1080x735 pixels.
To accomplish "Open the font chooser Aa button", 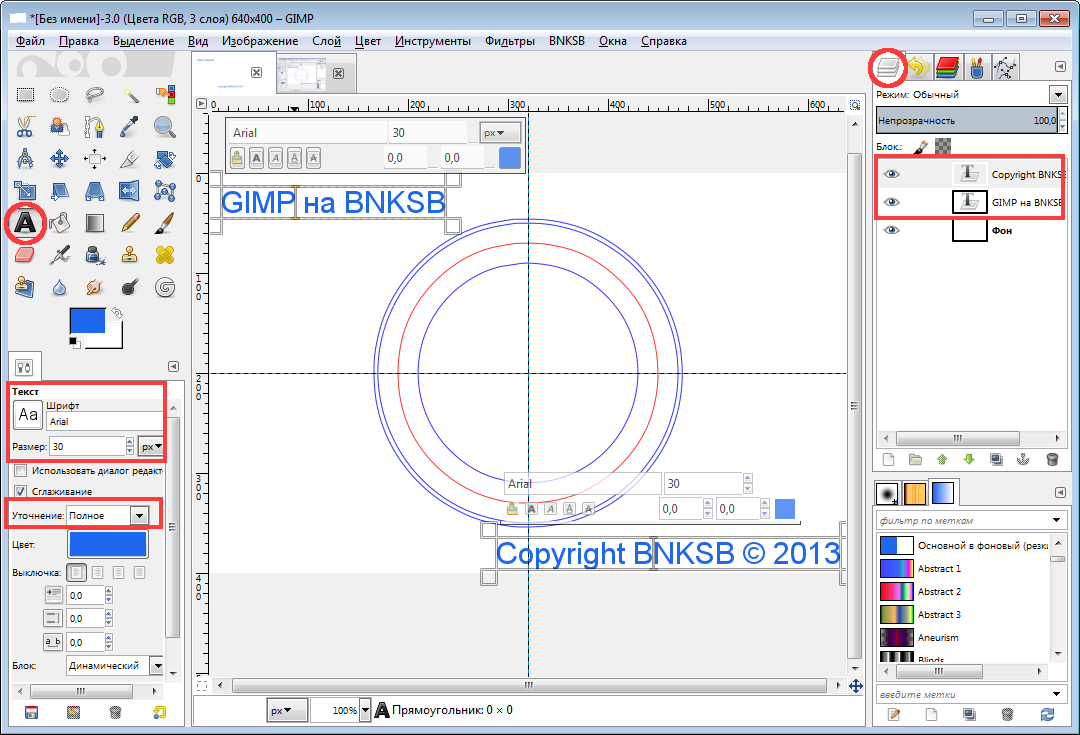I will pyautogui.click(x=28, y=414).
